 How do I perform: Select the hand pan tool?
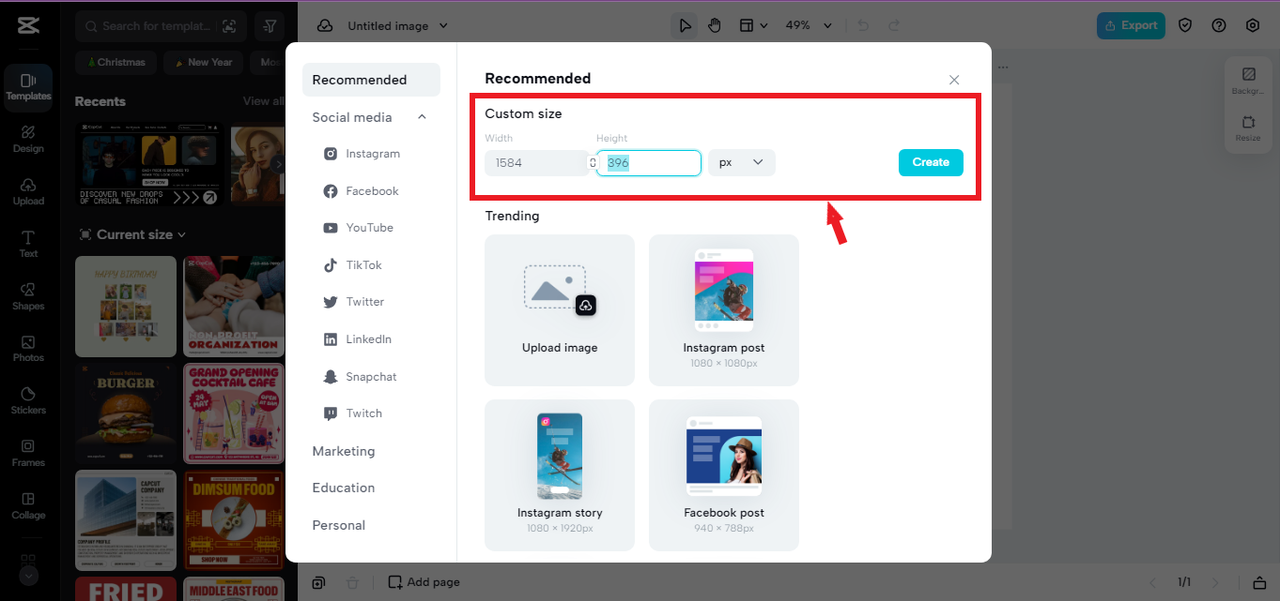pos(715,26)
